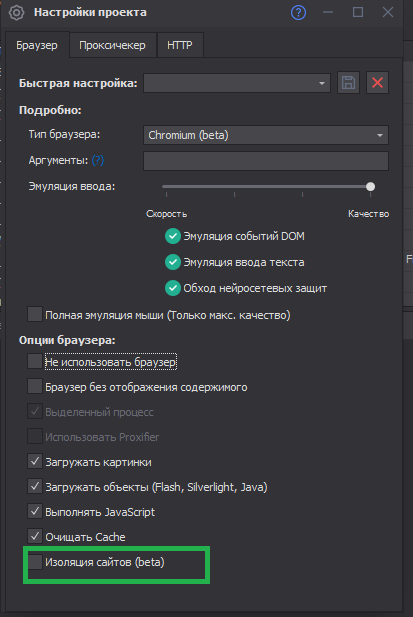Enable Изоляция сайтов (beta) checkbox
This screenshot has height=617, width=413.
[35, 562]
